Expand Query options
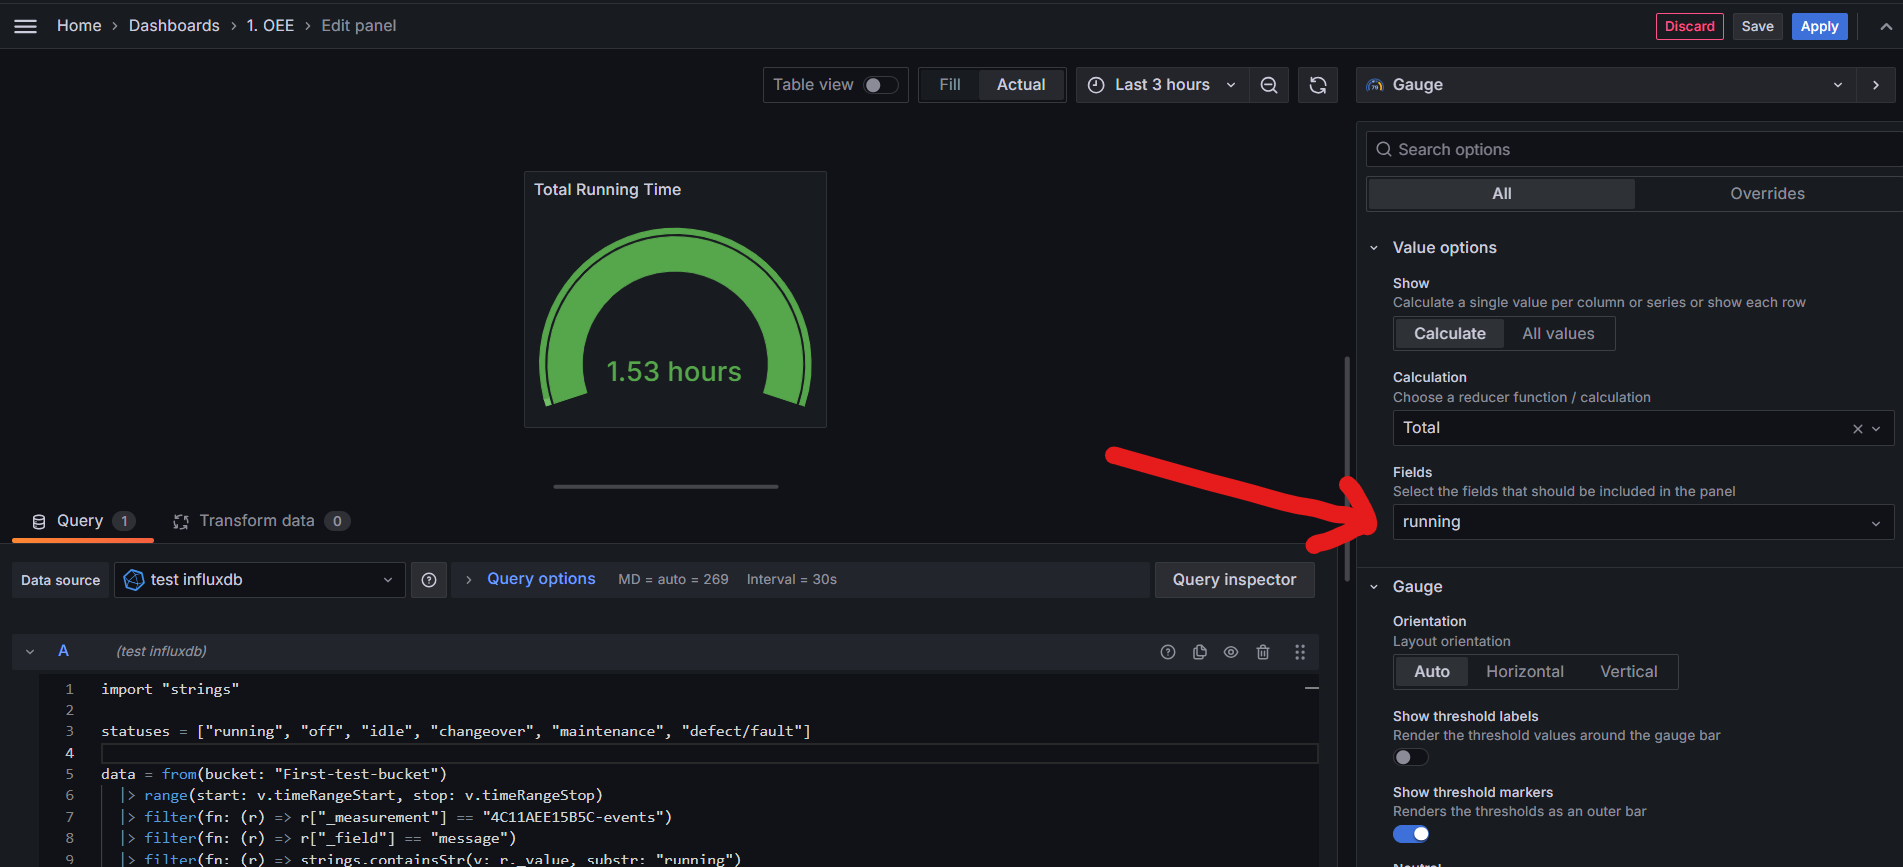This screenshot has height=867, width=1903. tap(541, 579)
